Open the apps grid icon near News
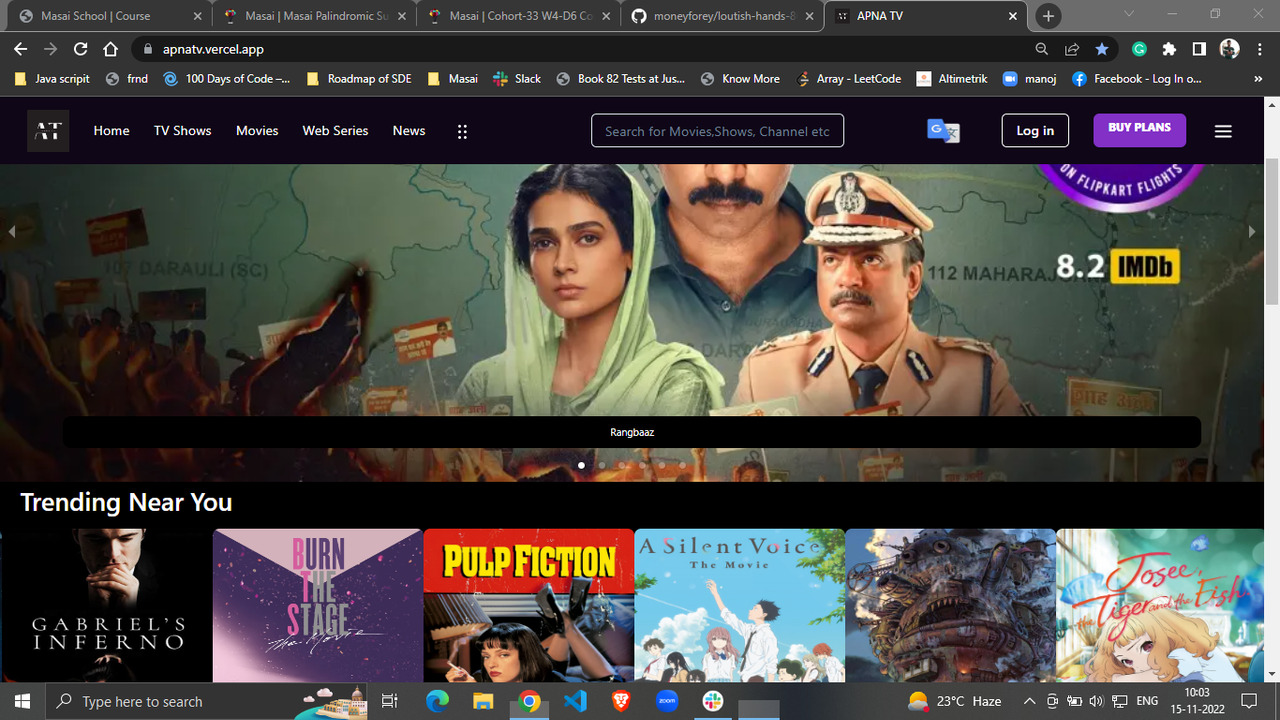 (461, 130)
